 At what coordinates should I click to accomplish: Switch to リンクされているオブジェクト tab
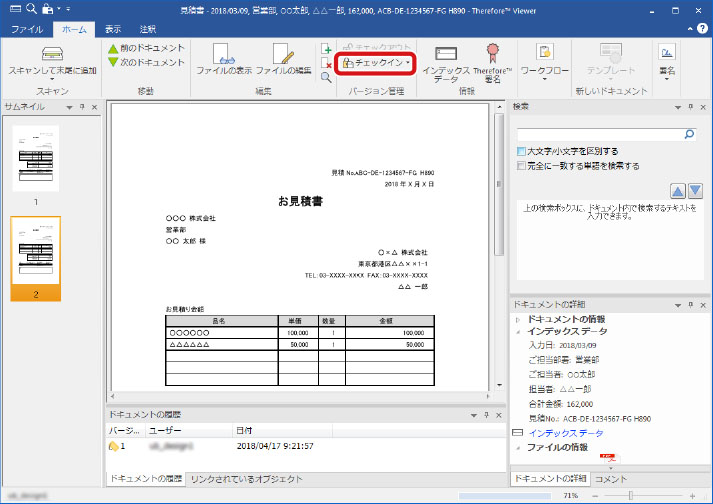coord(246,479)
